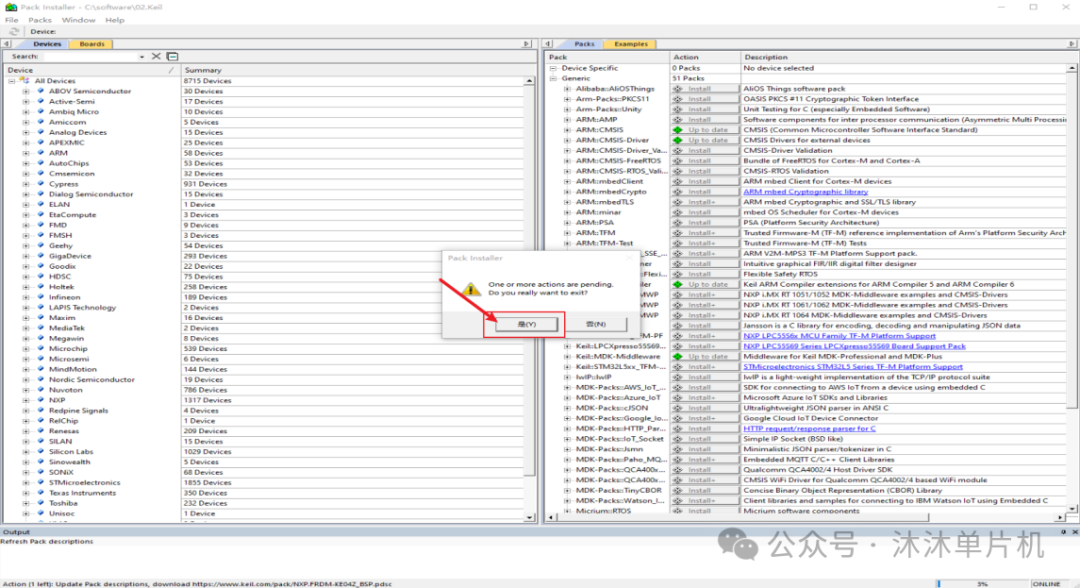
Task: Click the green up-to-date icon for ARM::CMSIS
Action: pos(678,130)
